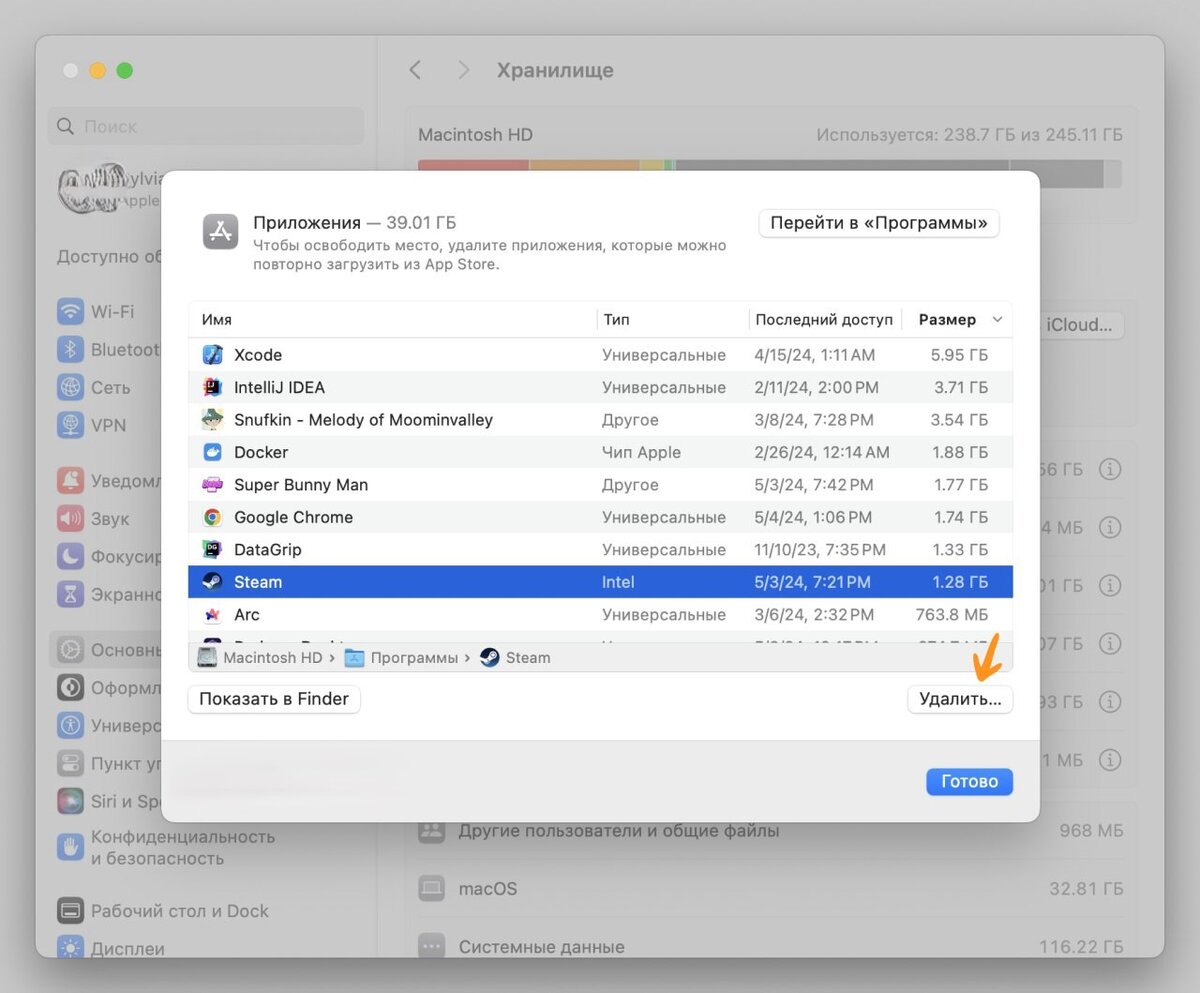Select Snufkin - Melody of Moominvalley row
This screenshot has width=1200, height=993.
pyautogui.click(x=600, y=420)
